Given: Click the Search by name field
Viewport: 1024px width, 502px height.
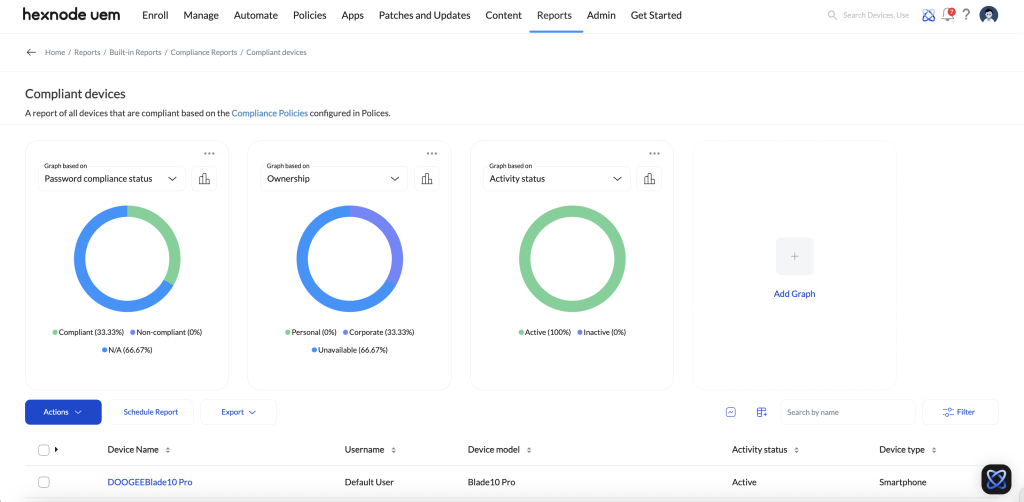Looking at the screenshot, I should coord(846,412).
